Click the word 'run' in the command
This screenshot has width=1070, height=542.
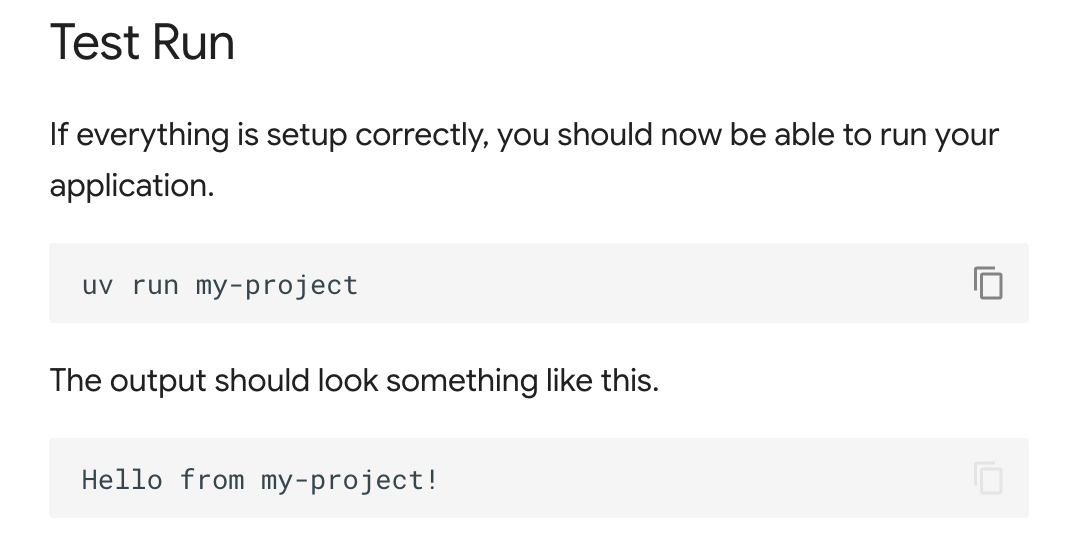155,285
